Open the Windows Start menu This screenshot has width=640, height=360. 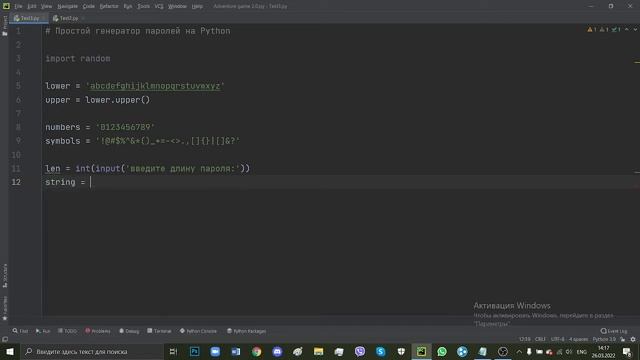tap(10, 351)
